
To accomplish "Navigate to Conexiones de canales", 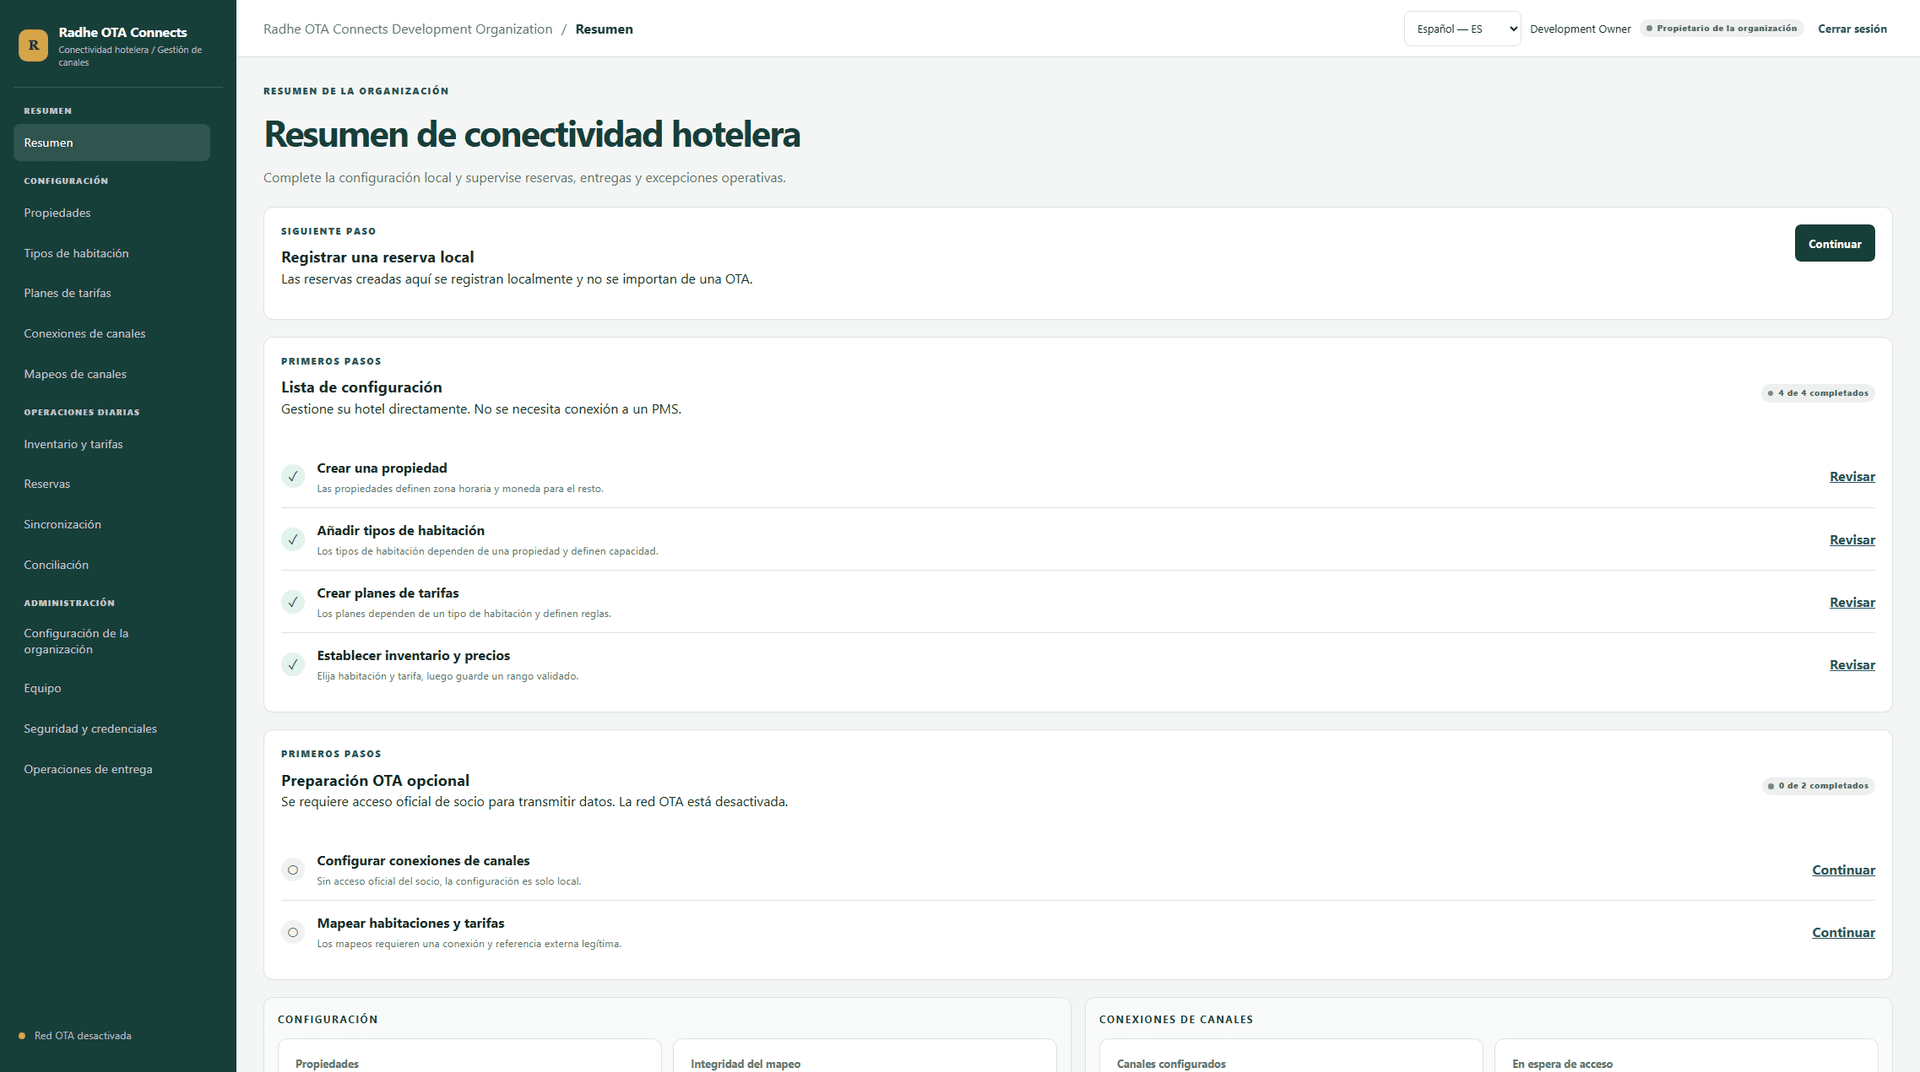I will (x=112, y=334).
